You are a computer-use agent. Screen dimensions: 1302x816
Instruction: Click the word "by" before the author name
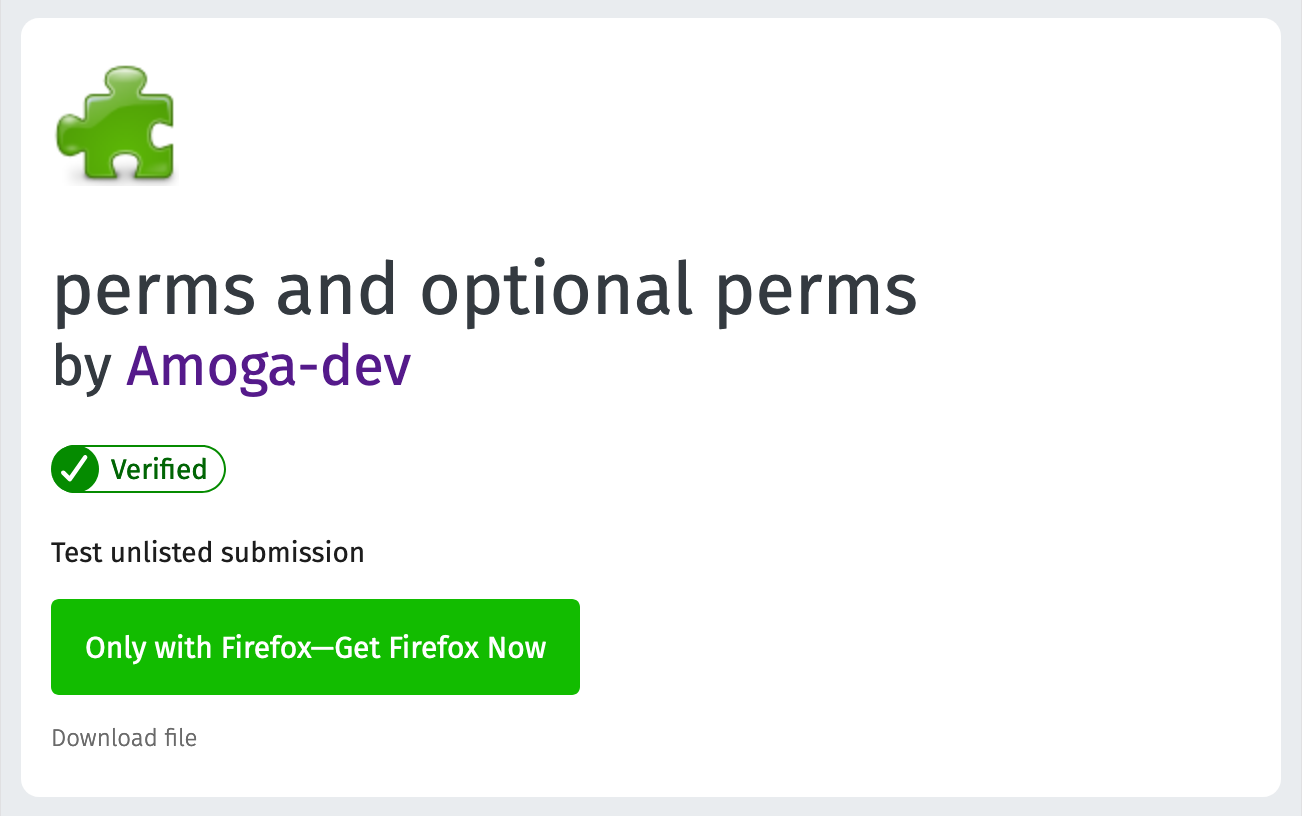(x=81, y=367)
